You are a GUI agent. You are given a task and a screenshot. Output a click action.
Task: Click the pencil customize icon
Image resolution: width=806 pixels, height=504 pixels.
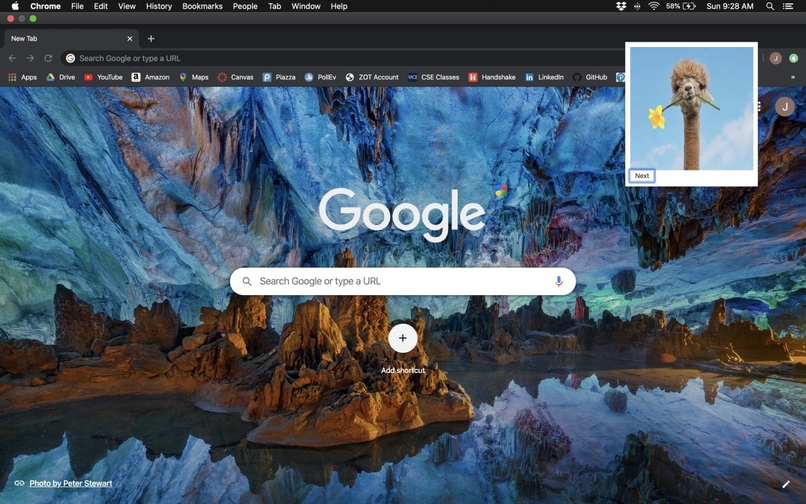785,484
